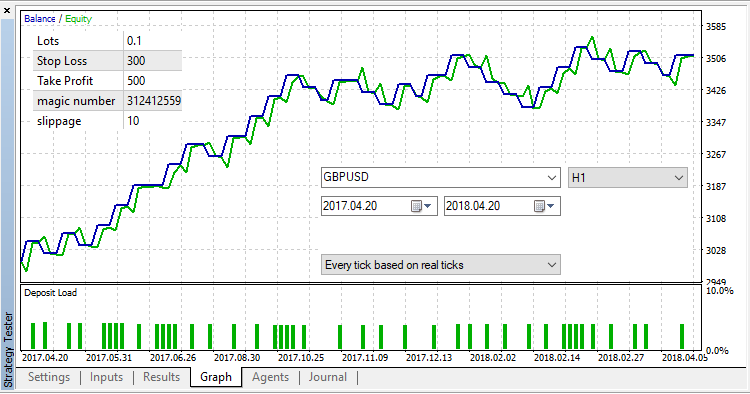Open the H1 timeframe dropdown
Screen dimensions: 750x394
678,178
